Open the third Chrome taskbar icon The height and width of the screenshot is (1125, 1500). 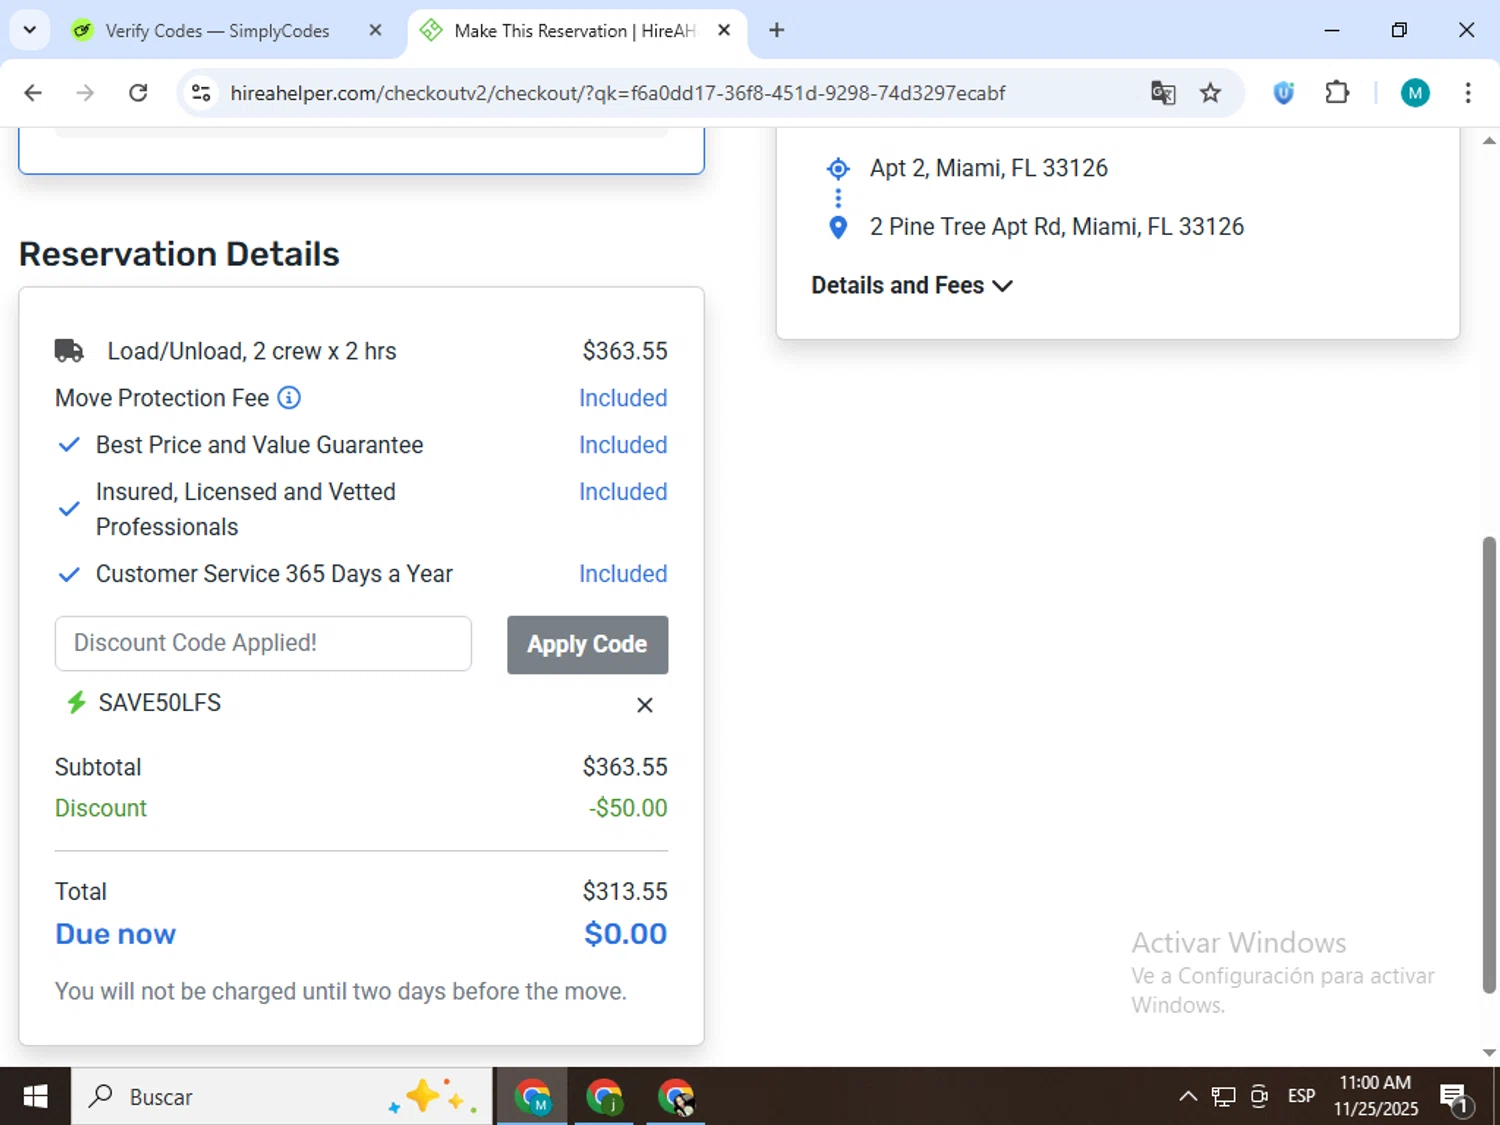pos(676,1097)
